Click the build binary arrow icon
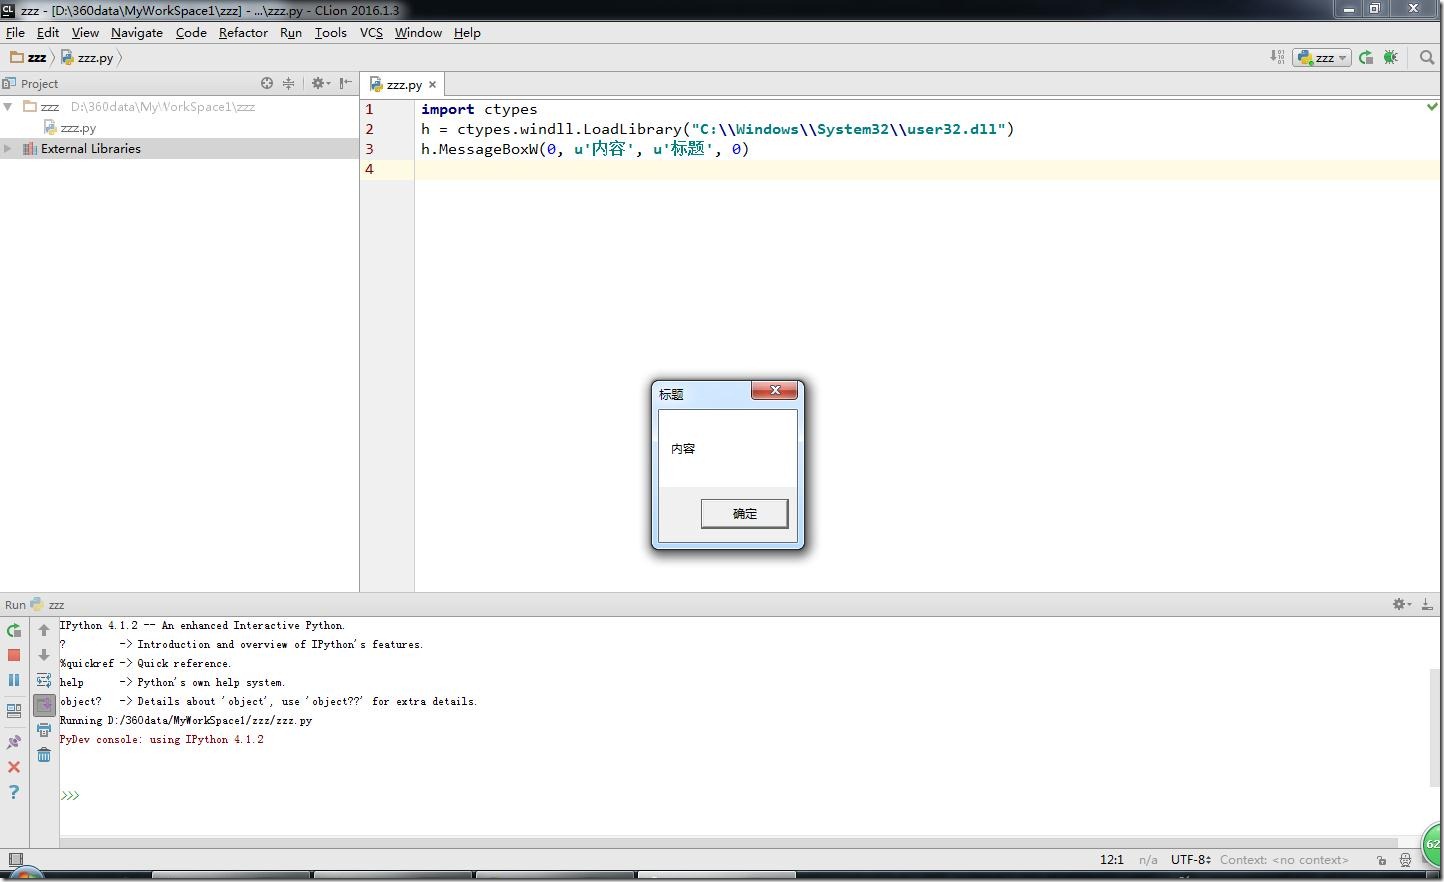Viewport: 1444px width, 882px height. click(x=1277, y=57)
